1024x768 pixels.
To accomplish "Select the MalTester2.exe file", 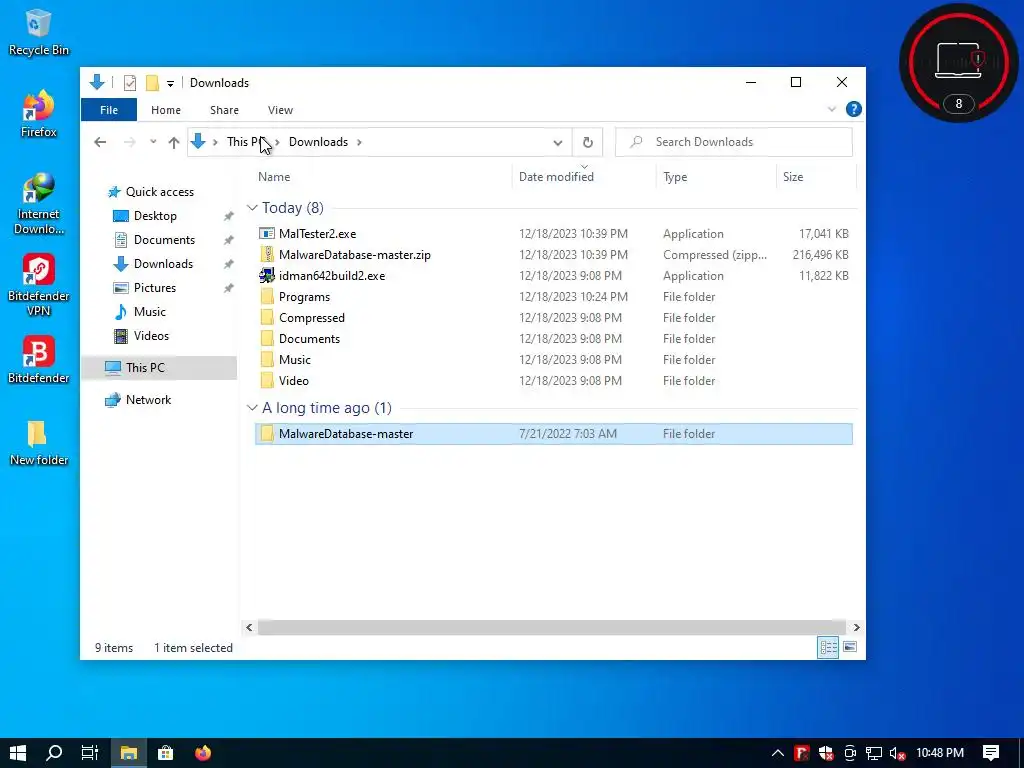I will click(x=553, y=234).
